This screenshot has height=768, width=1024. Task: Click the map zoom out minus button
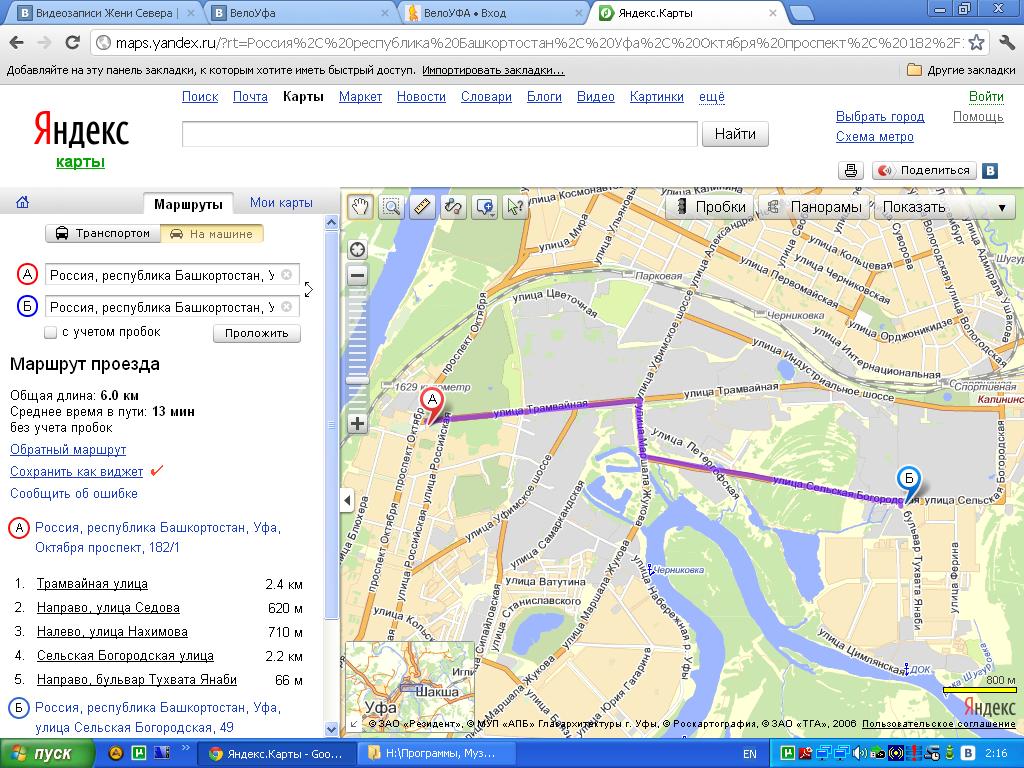(357, 276)
